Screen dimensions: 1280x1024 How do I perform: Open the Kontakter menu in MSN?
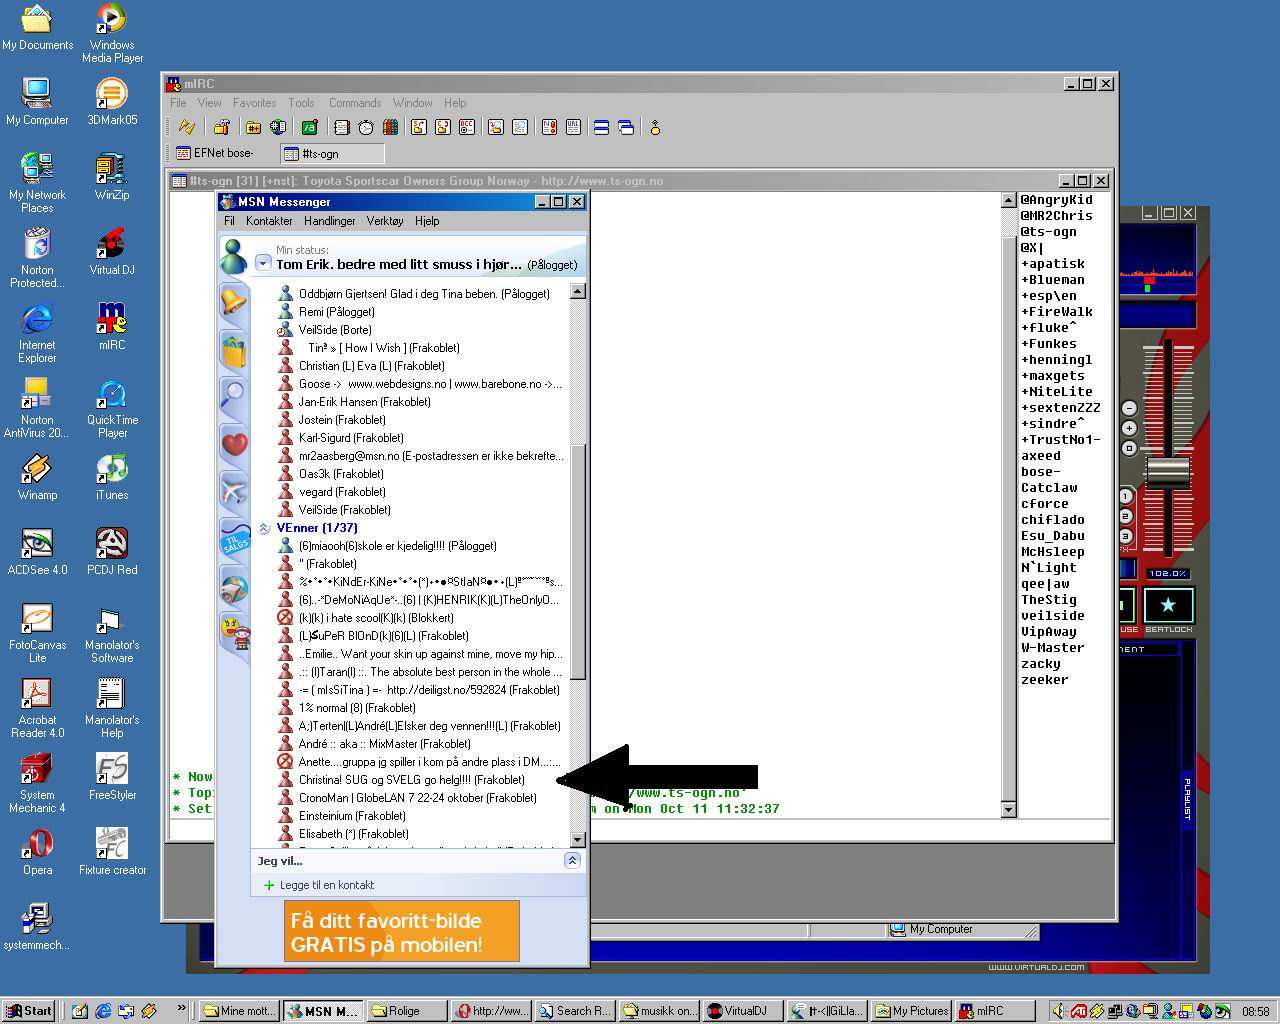(x=269, y=221)
